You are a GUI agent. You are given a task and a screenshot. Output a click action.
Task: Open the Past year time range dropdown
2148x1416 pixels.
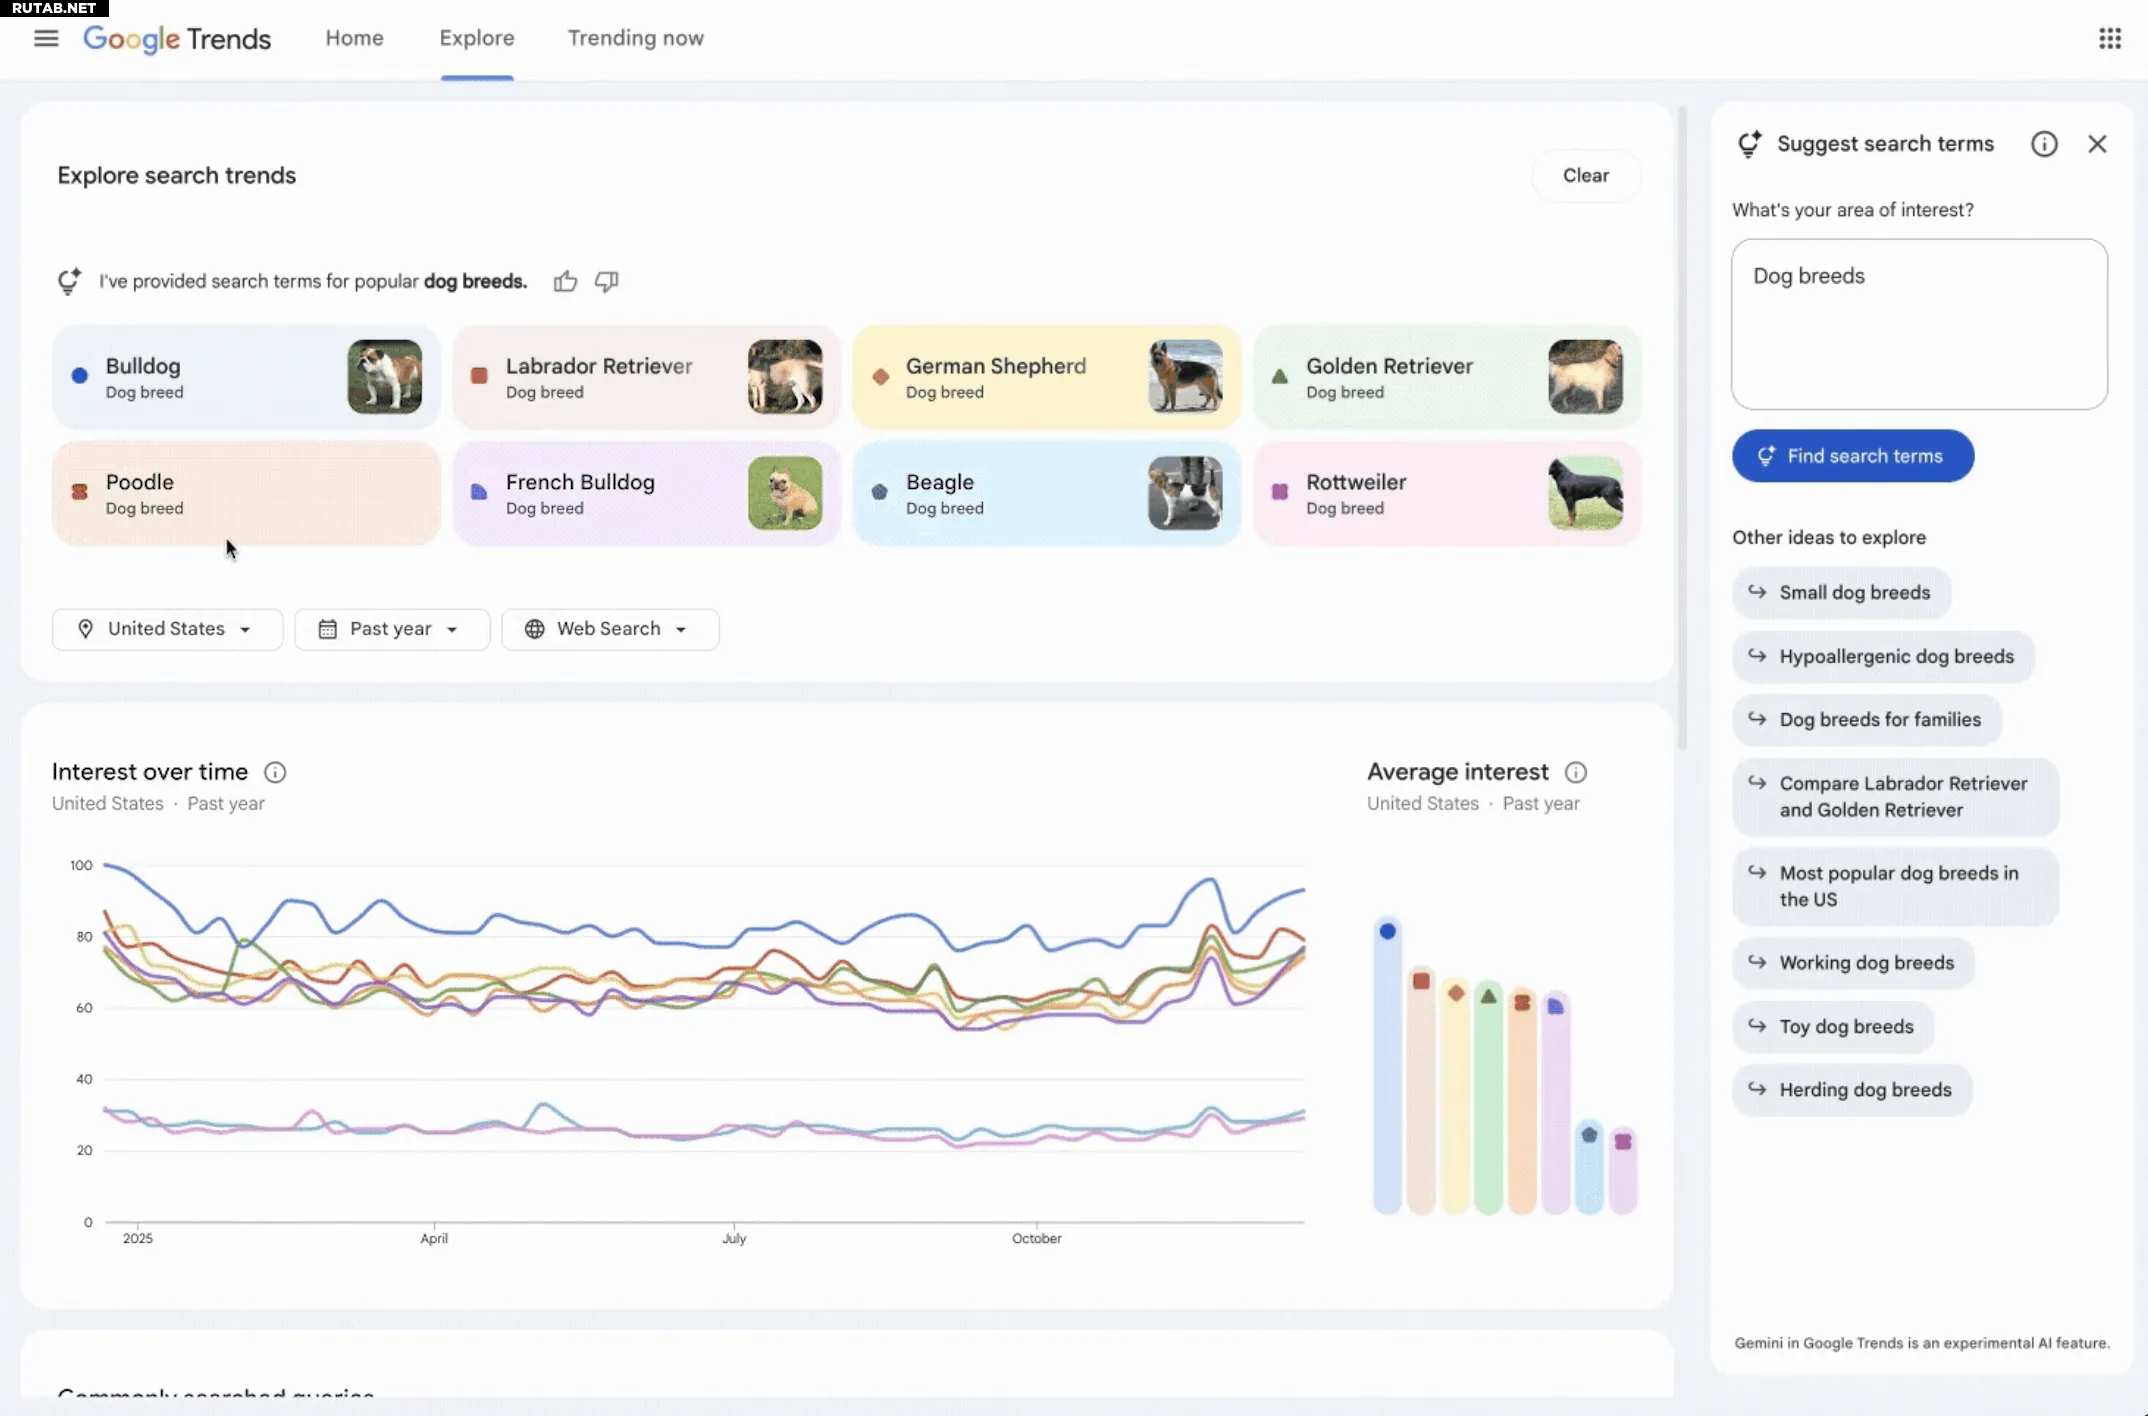[391, 629]
